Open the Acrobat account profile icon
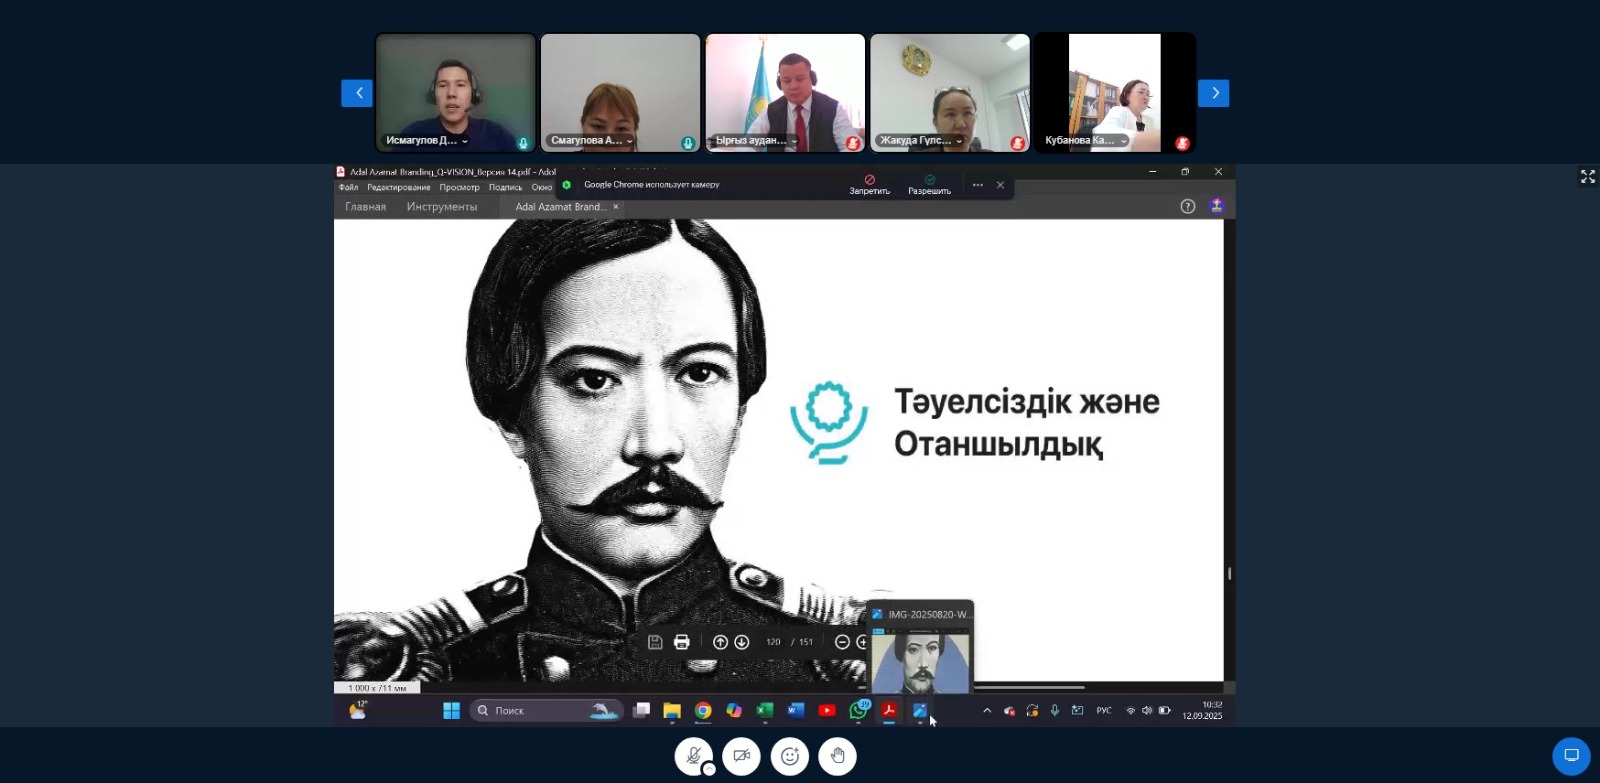This screenshot has width=1600, height=783. pyautogui.click(x=1217, y=206)
